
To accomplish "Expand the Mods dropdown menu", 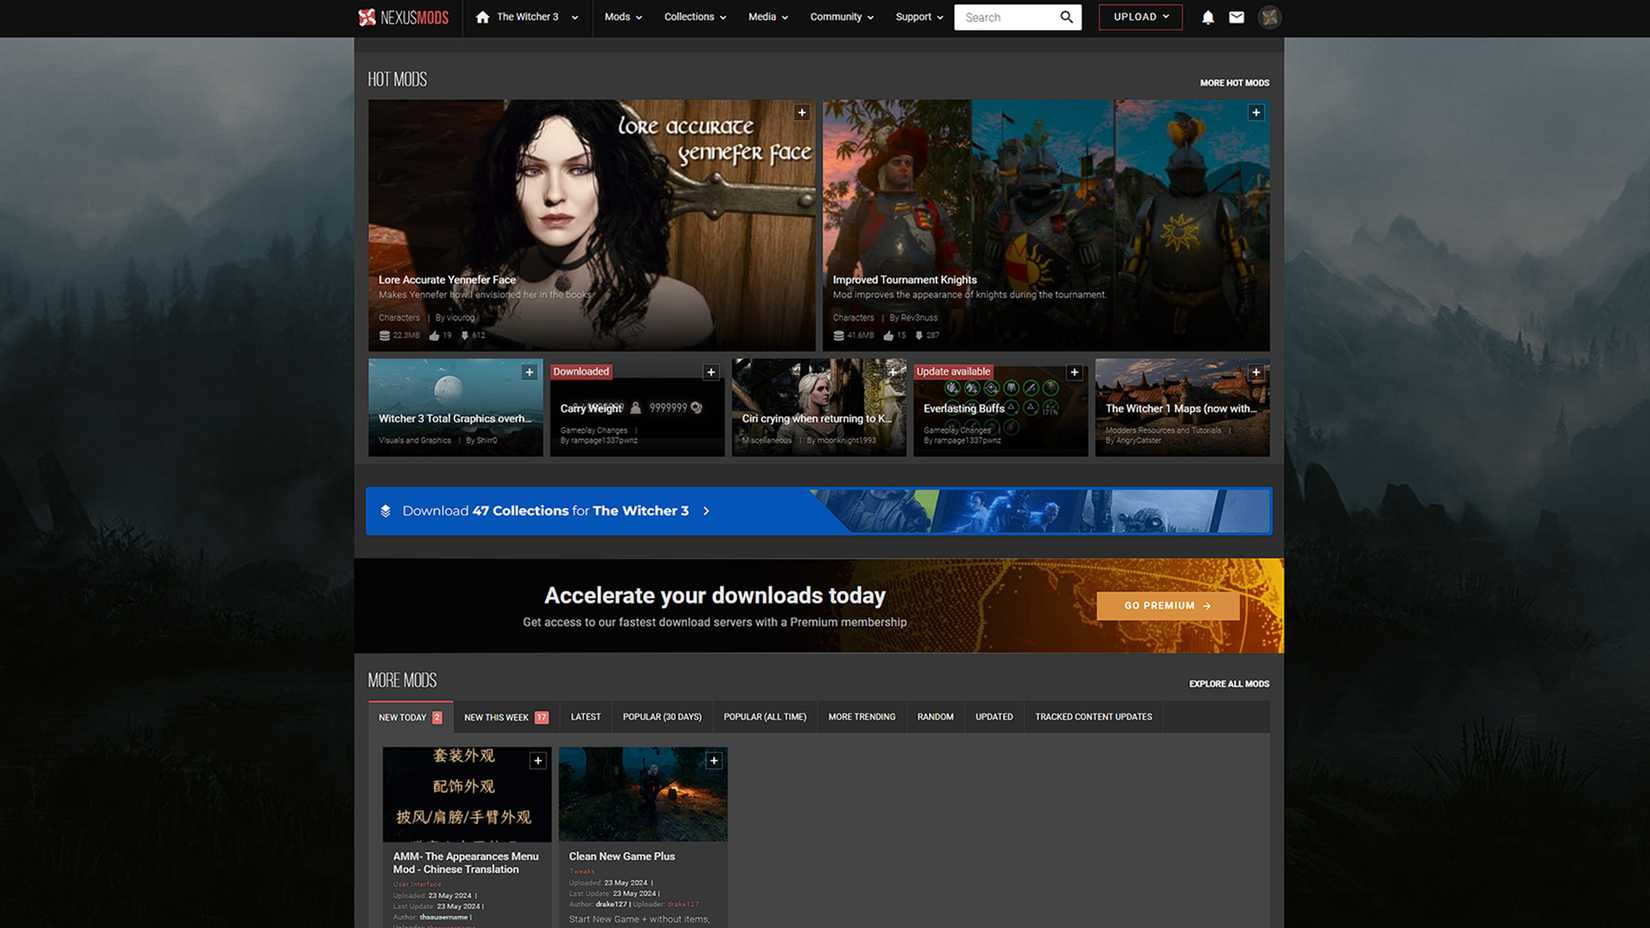I will [x=623, y=17].
